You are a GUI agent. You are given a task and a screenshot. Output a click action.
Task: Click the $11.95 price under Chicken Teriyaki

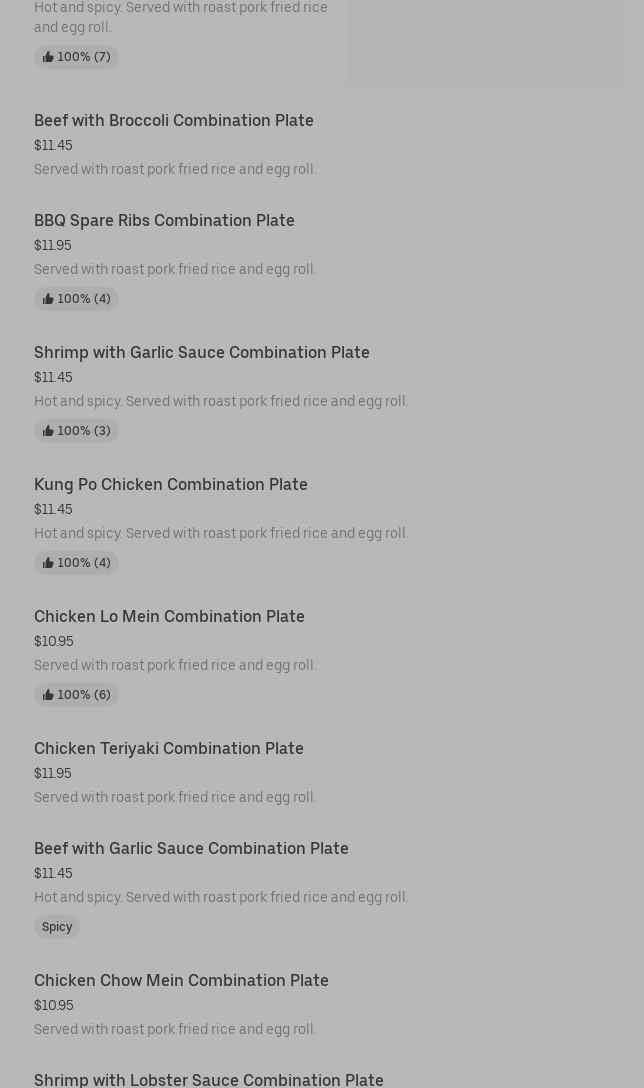tap(53, 773)
